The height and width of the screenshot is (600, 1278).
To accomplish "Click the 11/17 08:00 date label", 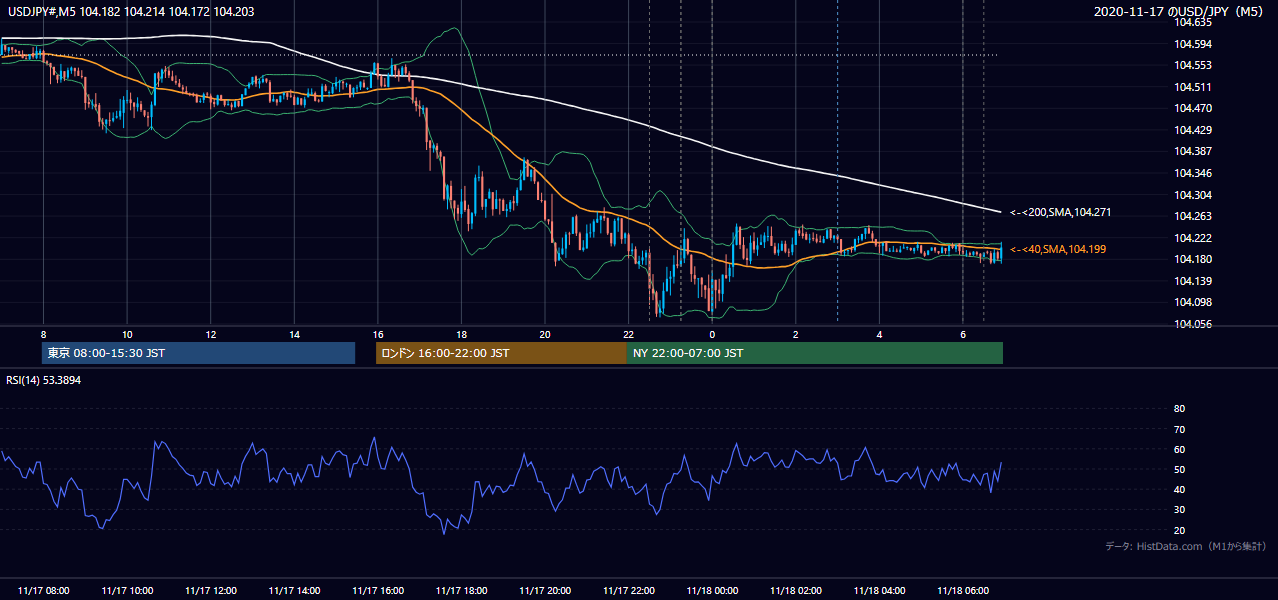I will (43, 591).
